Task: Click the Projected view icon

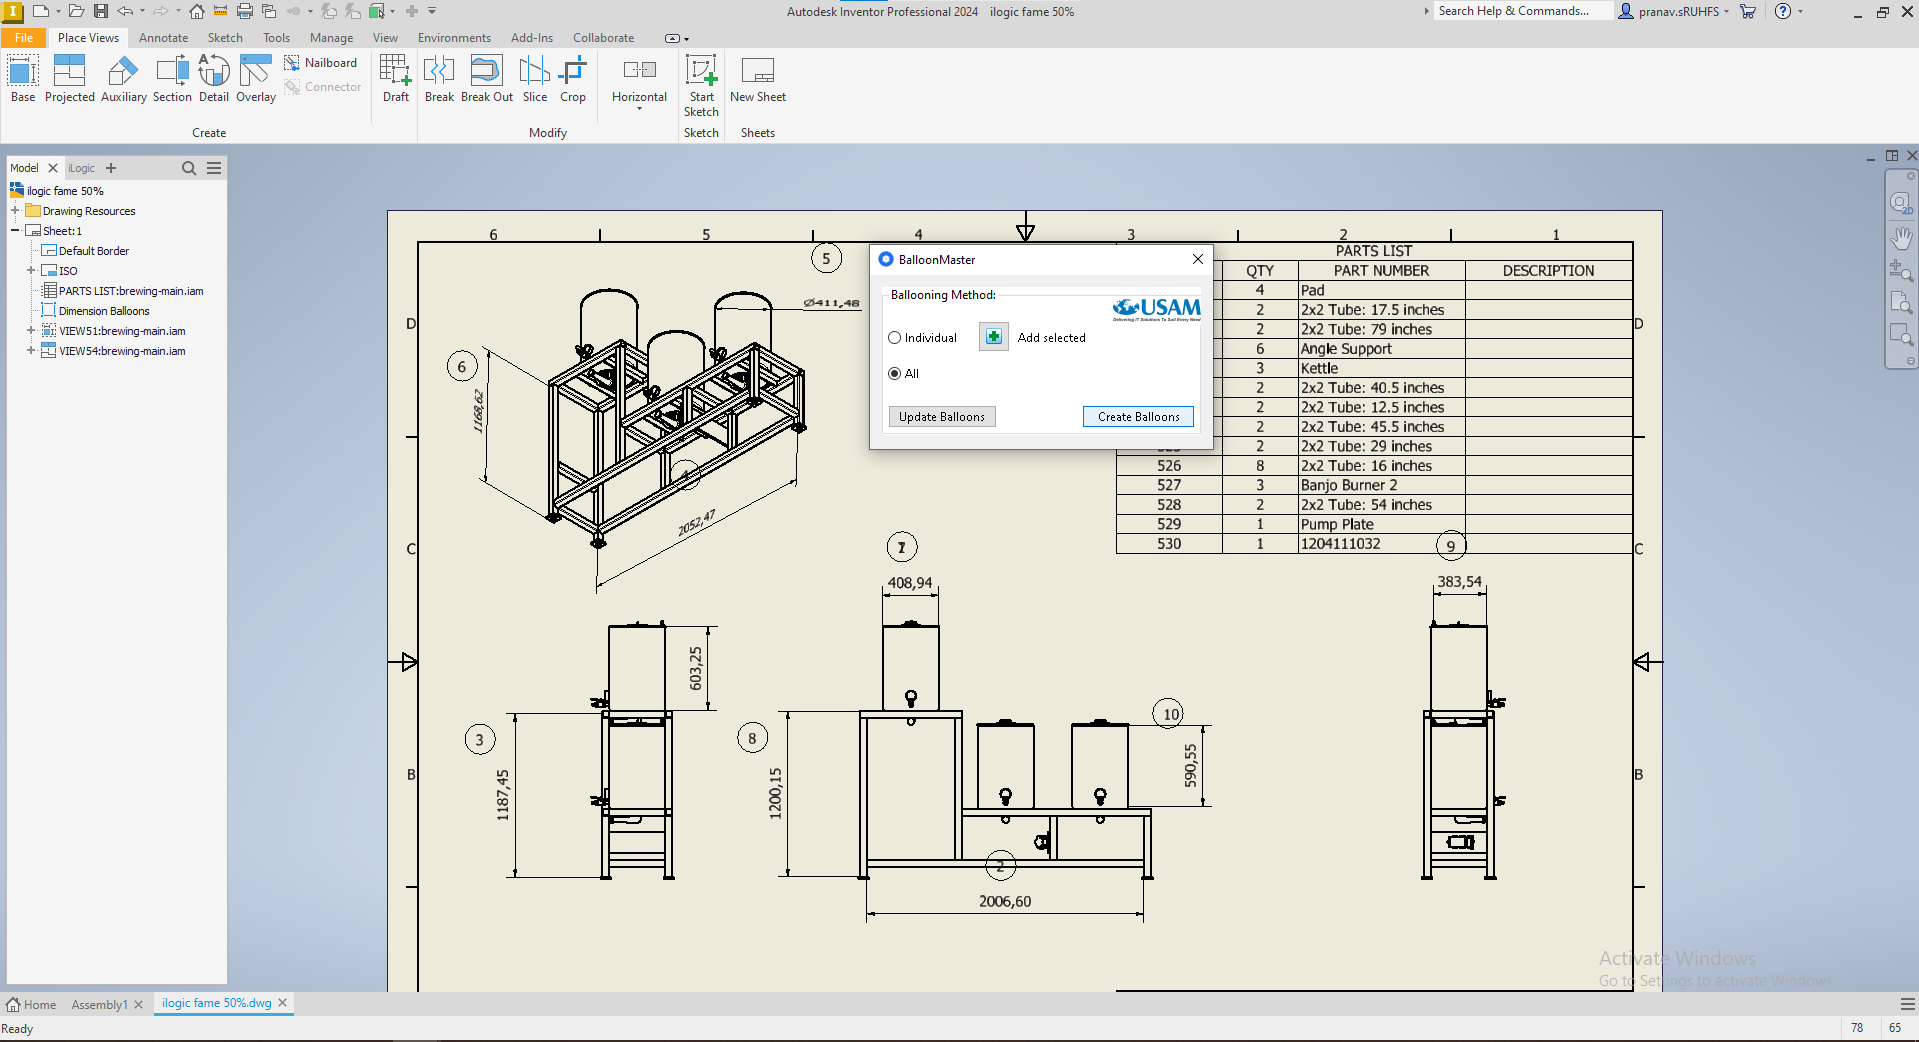Action: 69,78
